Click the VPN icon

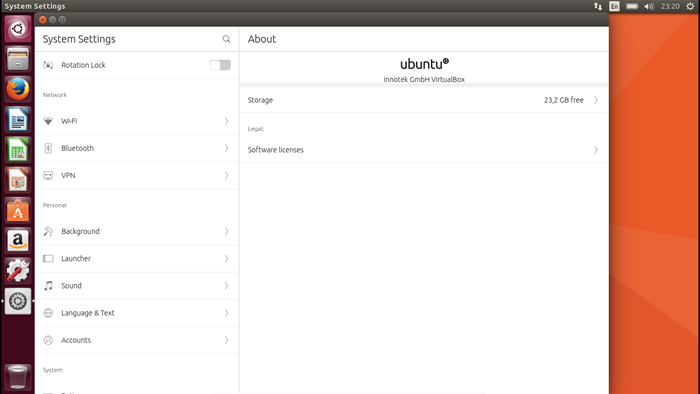pos(48,175)
